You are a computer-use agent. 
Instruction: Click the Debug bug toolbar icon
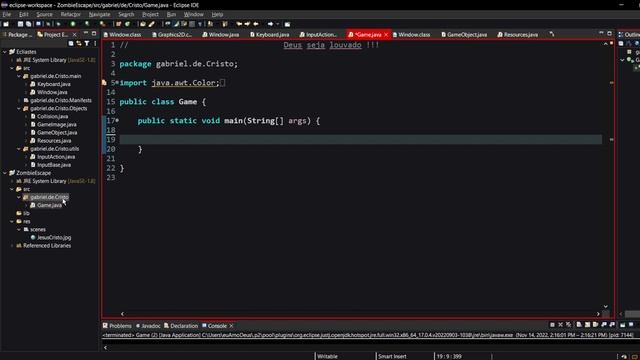click(x=58, y=24)
